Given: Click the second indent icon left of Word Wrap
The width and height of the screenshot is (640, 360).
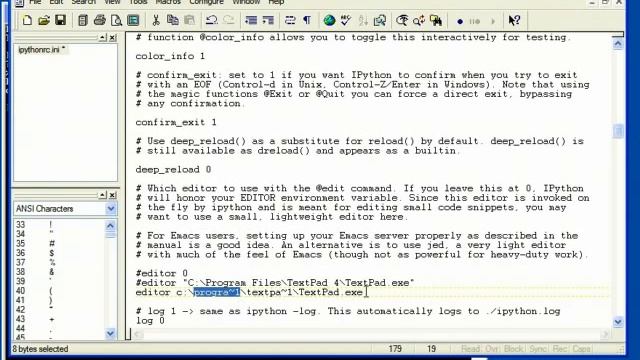Looking at the screenshot, I should click(x=268, y=20).
